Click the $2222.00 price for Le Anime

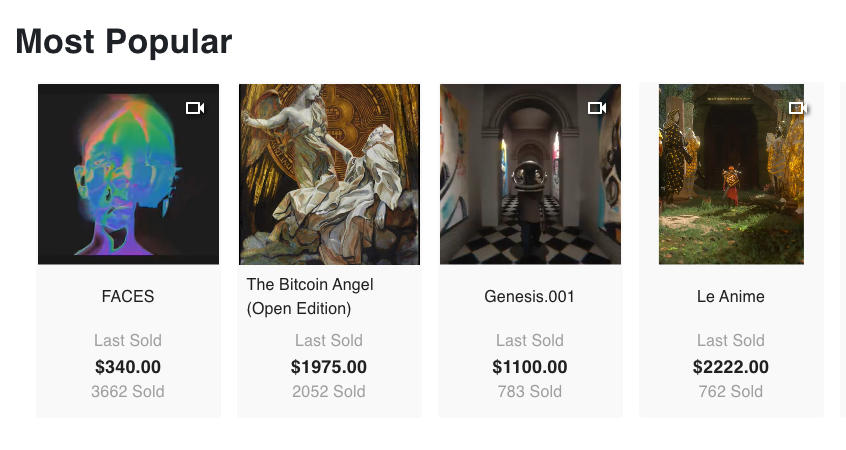[x=731, y=367]
